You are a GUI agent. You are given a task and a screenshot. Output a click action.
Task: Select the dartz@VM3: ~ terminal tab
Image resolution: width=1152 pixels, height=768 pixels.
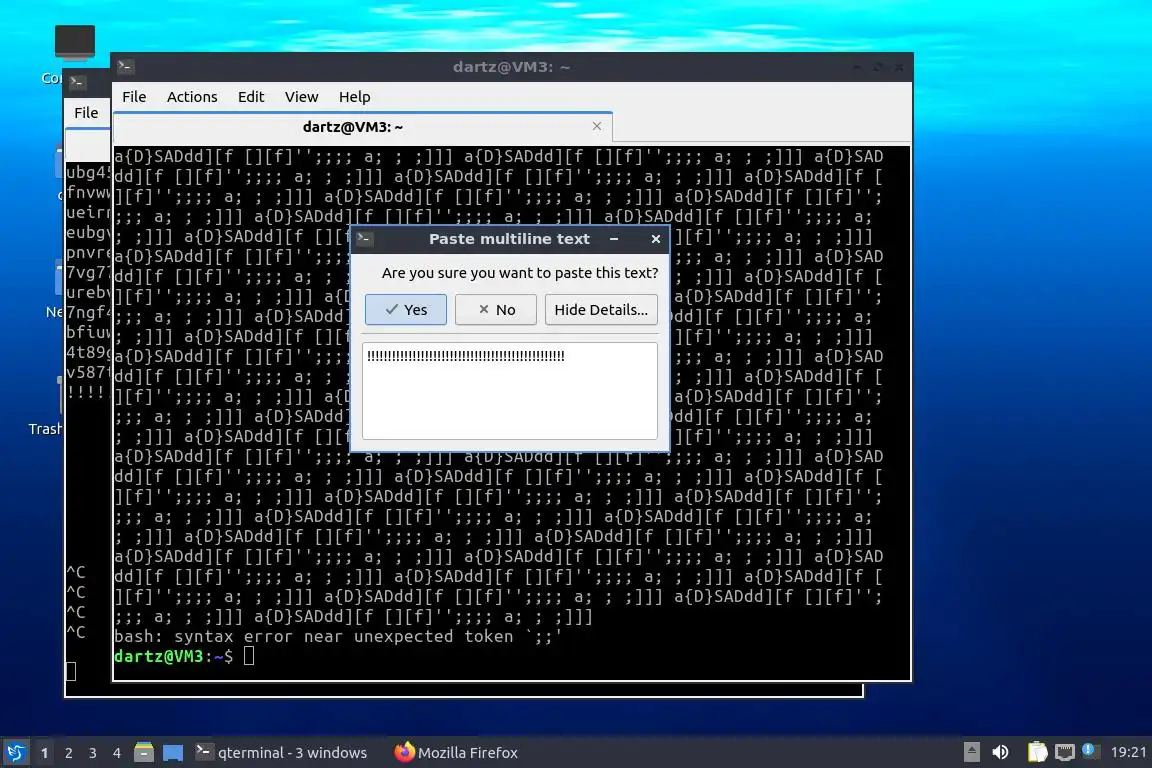tap(353, 127)
